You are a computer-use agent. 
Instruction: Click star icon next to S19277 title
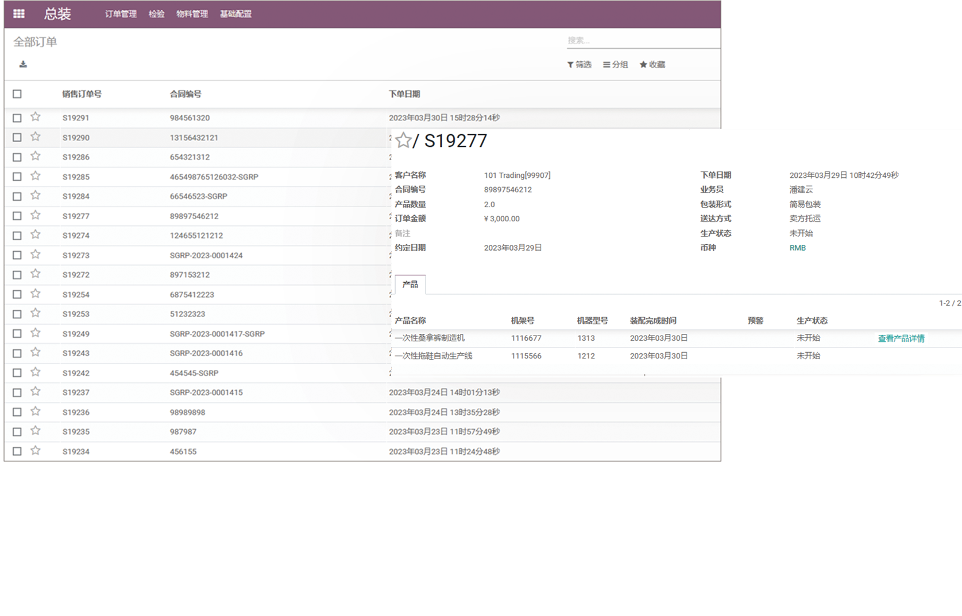(403, 141)
